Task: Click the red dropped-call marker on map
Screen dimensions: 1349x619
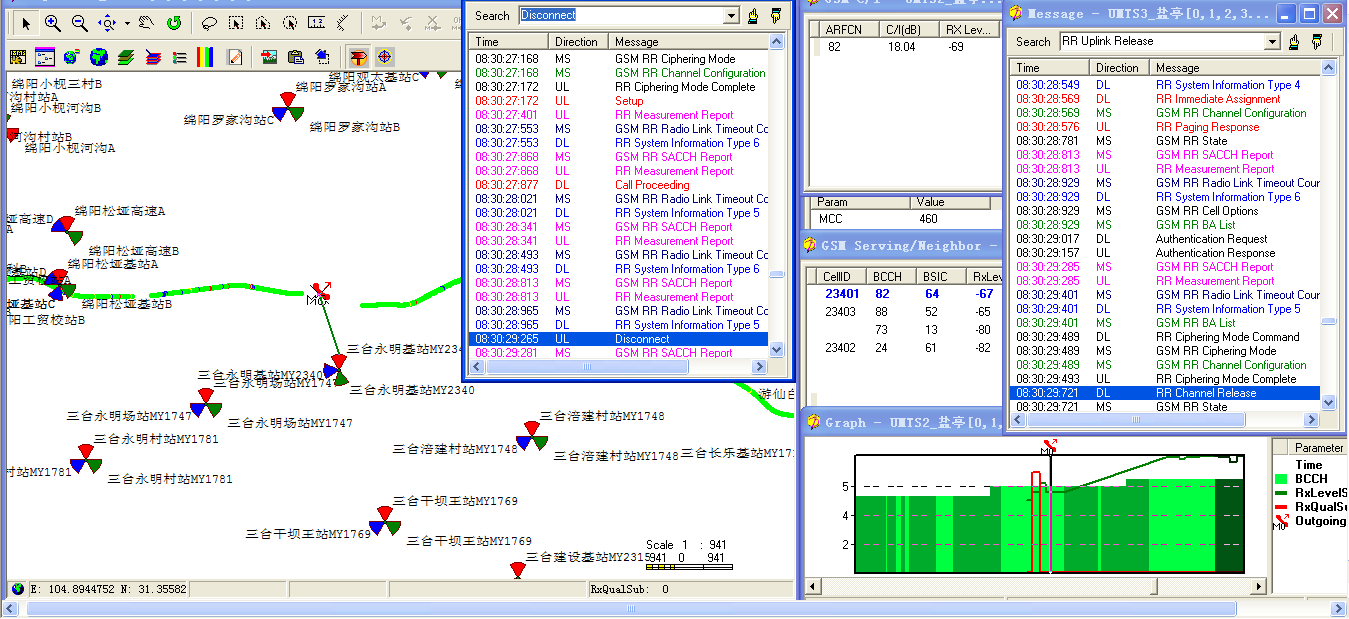Action: click(321, 290)
